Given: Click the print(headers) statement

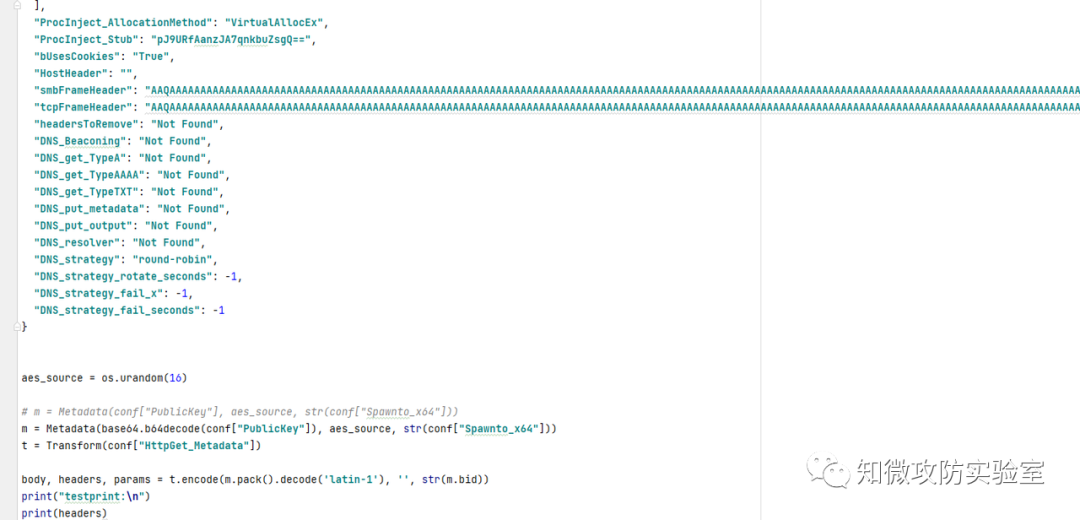Looking at the screenshot, I should [x=64, y=513].
